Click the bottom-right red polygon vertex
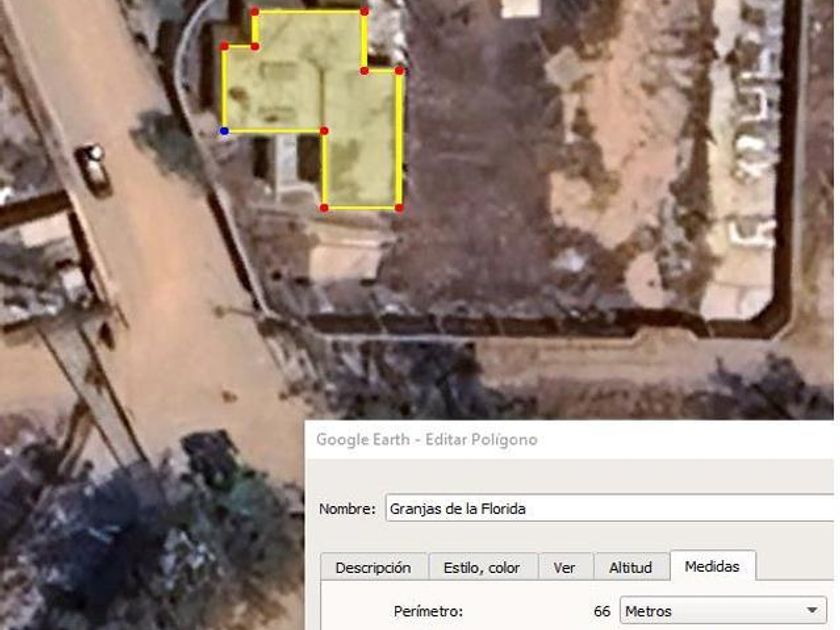This screenshot has height=630, width=840. click(399, 208)
